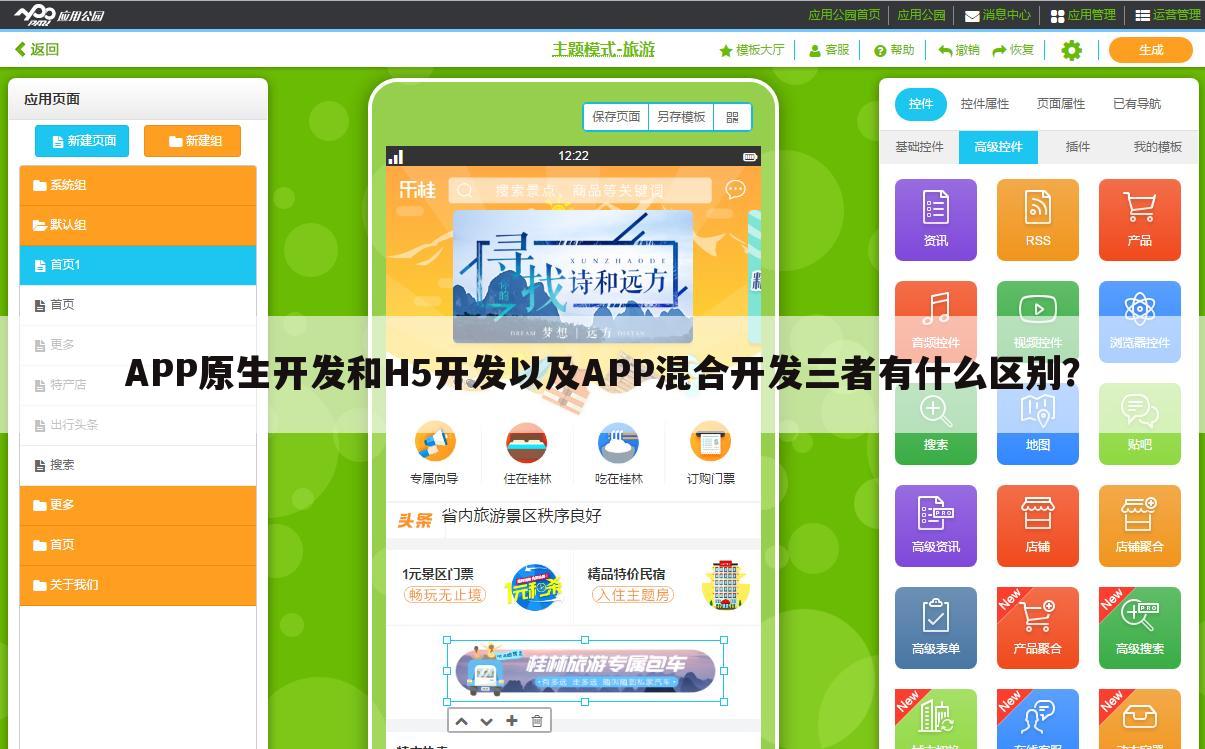Add the 高级搜索 widget

pyautogui.click(x=1139, y=627)
